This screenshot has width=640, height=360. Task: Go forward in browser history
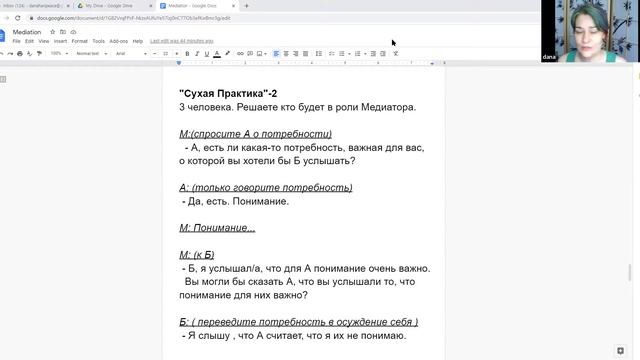pyautogui.click(x=6, y=18)
